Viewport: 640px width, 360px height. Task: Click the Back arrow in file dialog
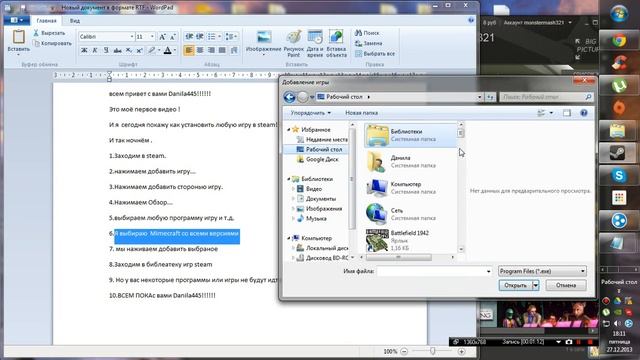tap(289, 97)
